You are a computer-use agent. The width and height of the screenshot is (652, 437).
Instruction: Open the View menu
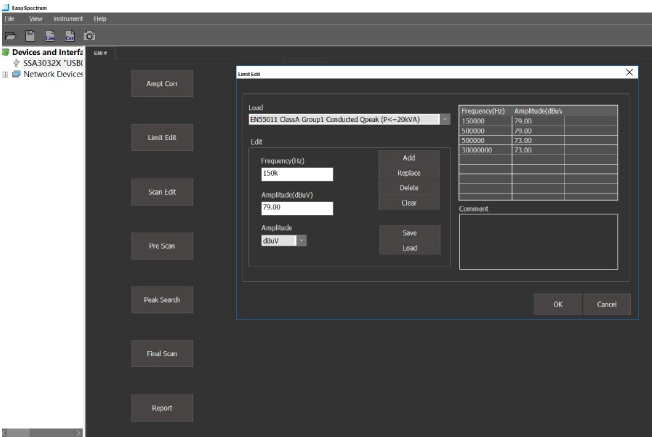pyautogui.click(x=35, y=19)
